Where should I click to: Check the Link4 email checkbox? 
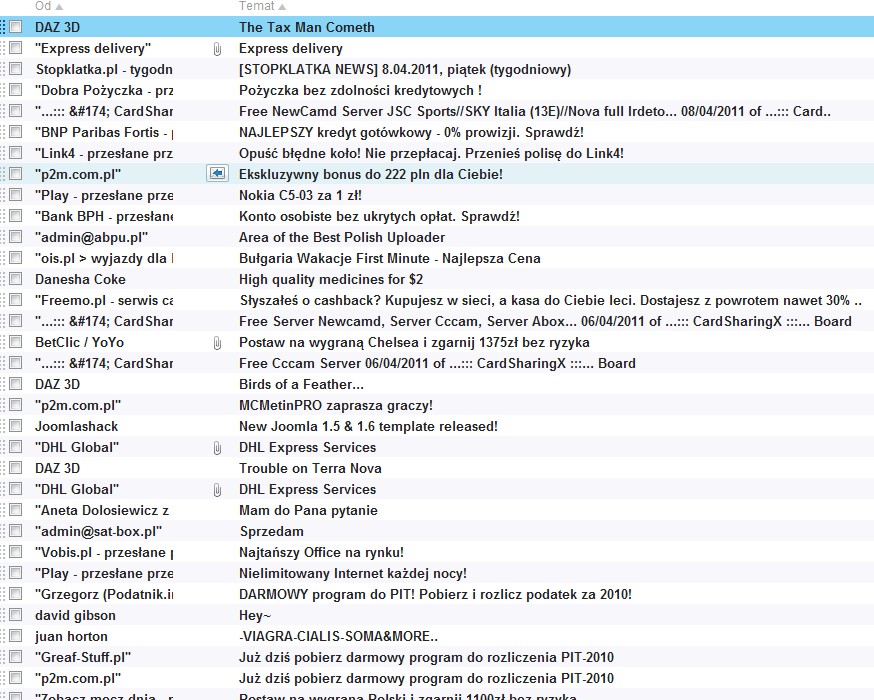[x=16, y=153]
